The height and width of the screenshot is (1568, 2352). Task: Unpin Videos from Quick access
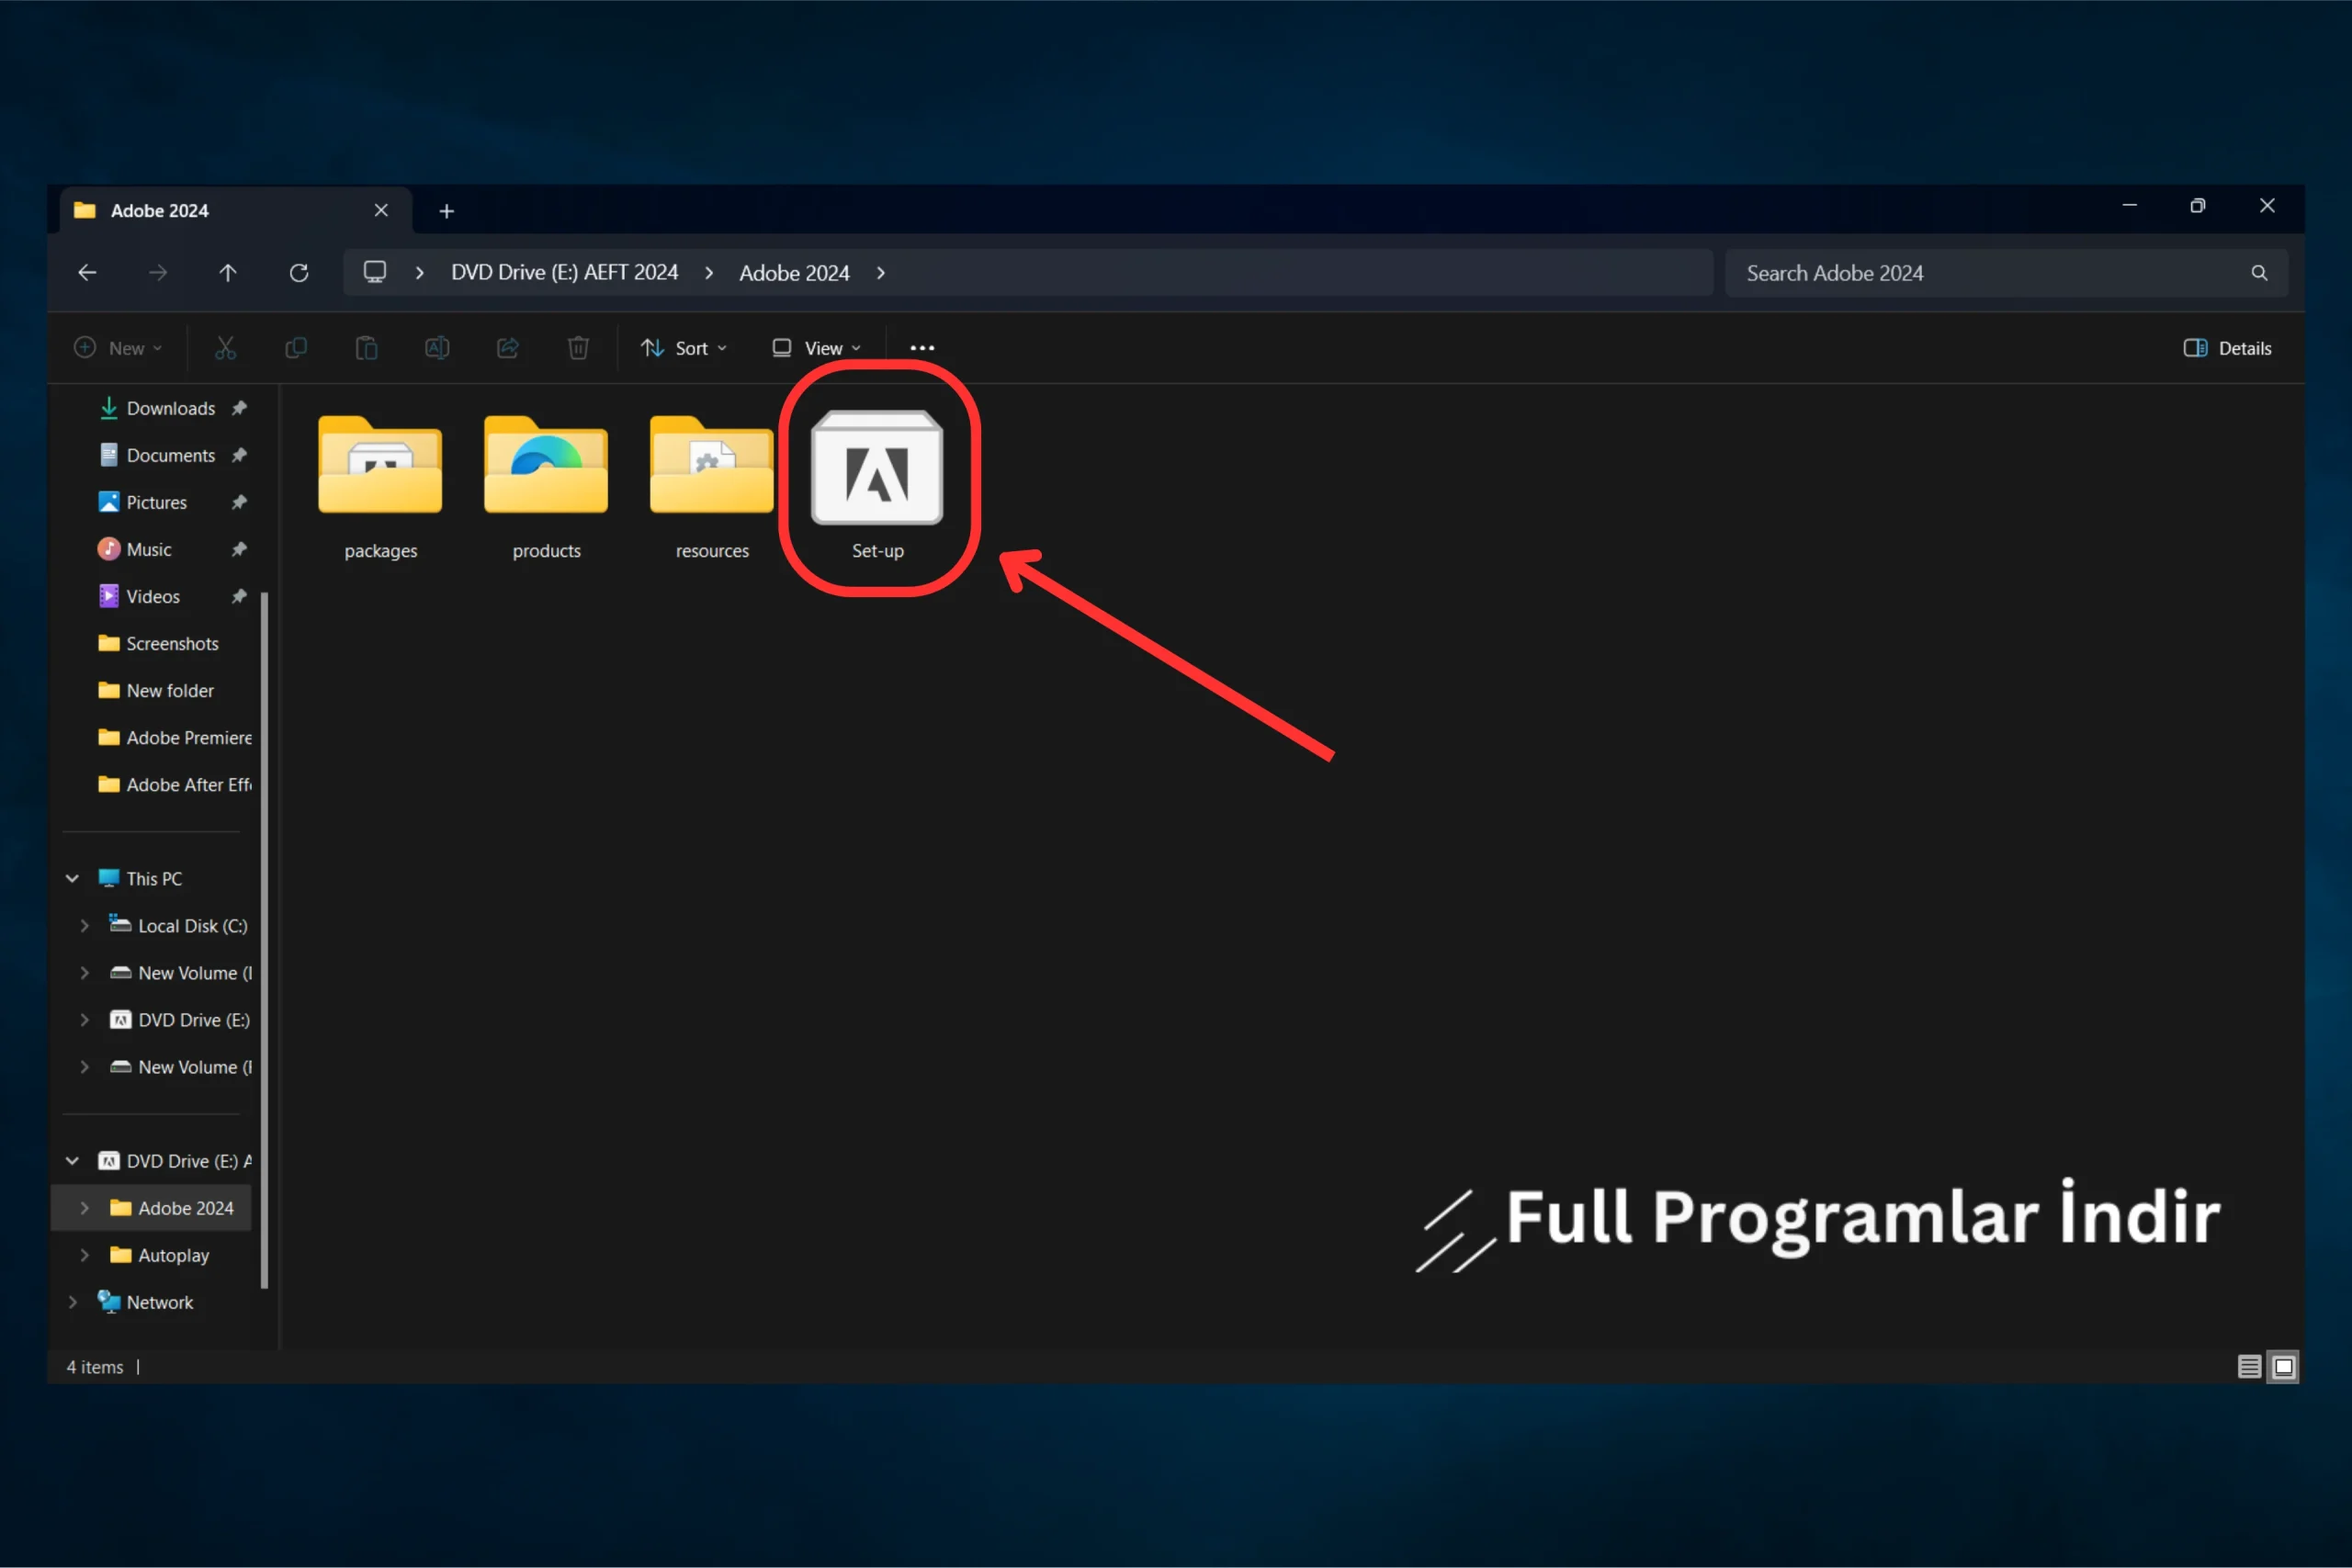[x=239, y=596]
